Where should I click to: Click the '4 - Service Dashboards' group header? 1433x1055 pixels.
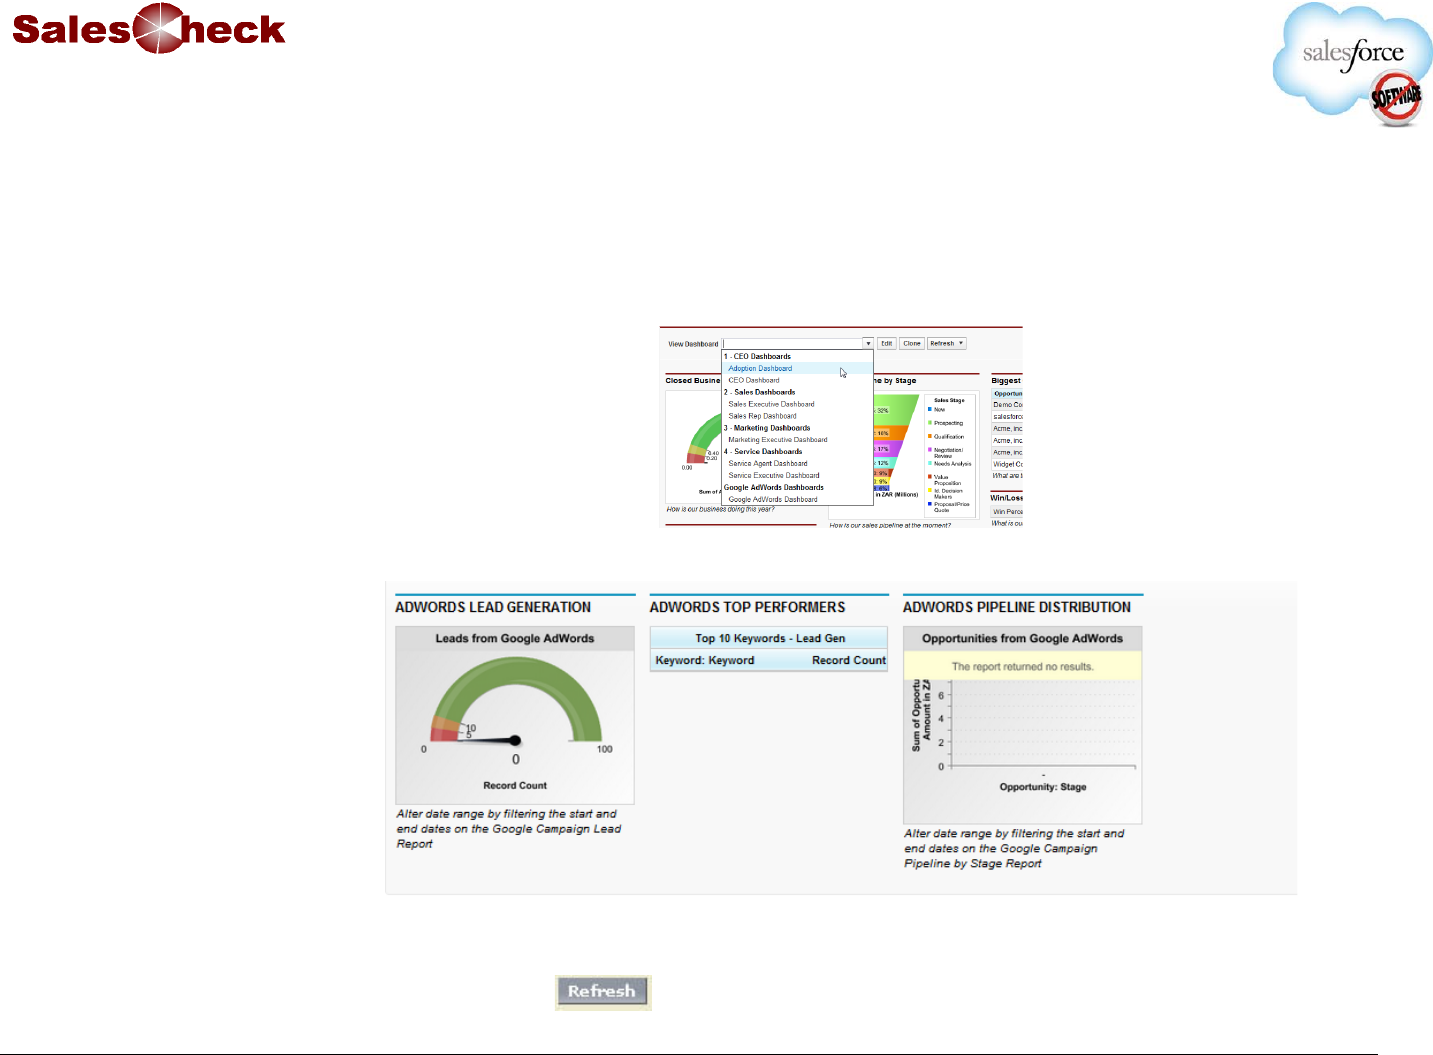pyautogui.click(x=763, y=452)
